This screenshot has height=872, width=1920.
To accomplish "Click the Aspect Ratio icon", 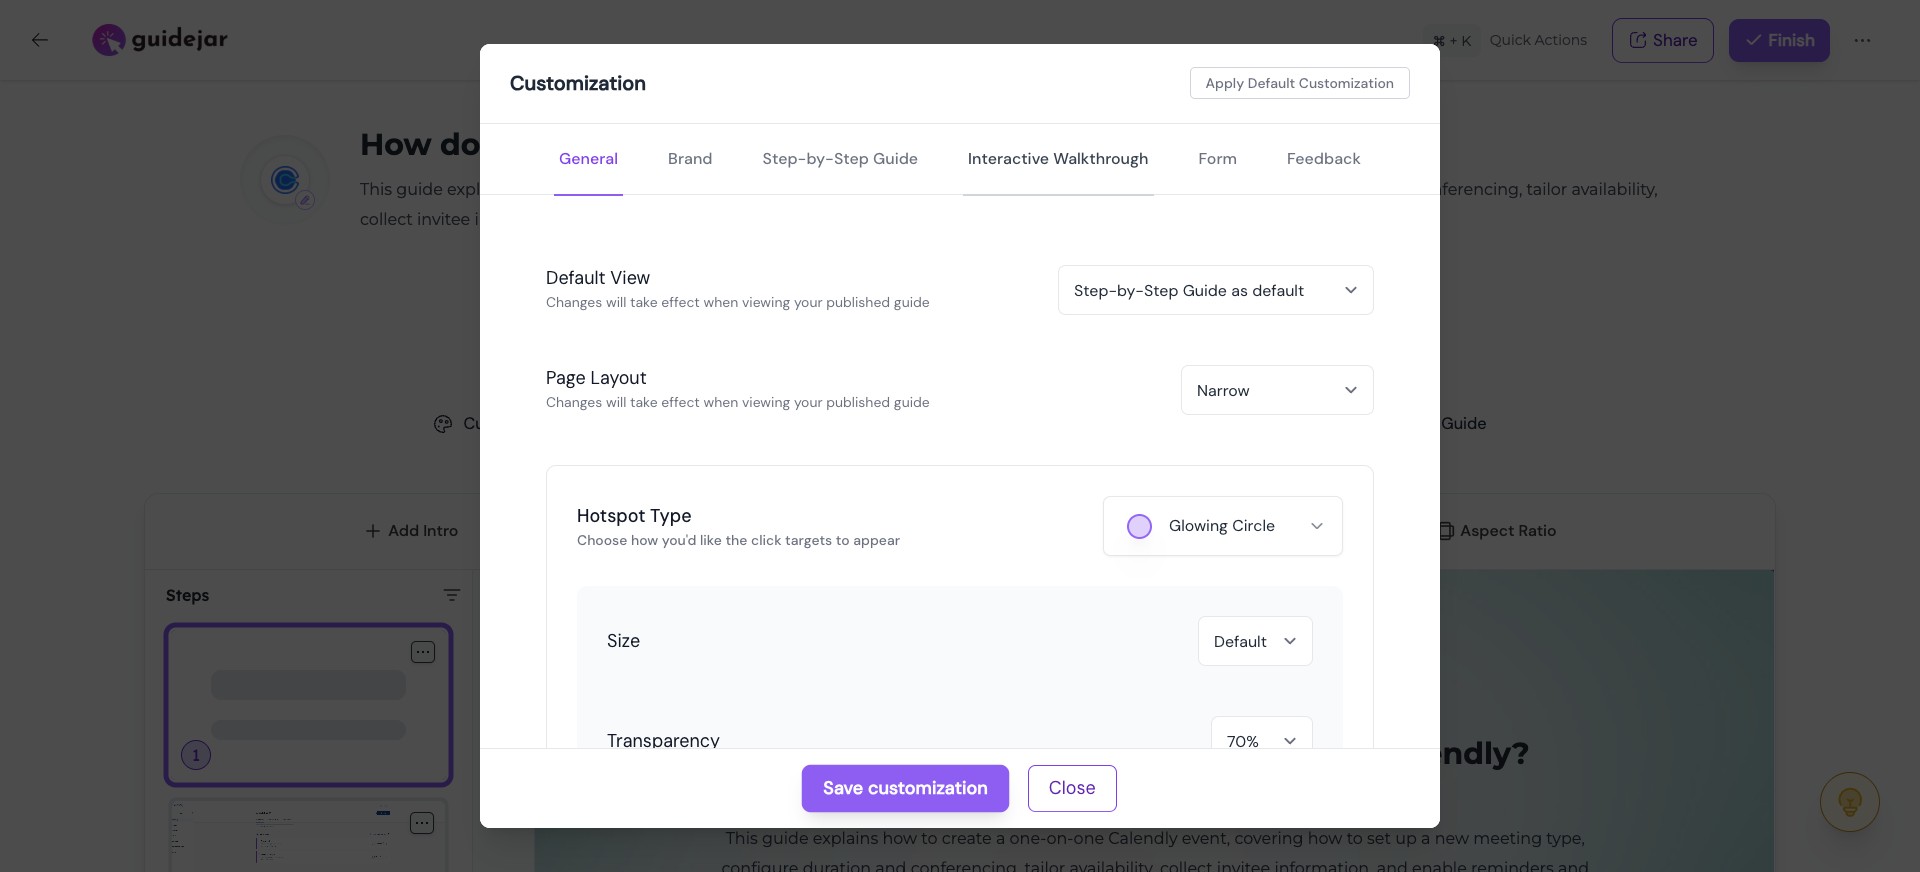I will pos(1446,531).
